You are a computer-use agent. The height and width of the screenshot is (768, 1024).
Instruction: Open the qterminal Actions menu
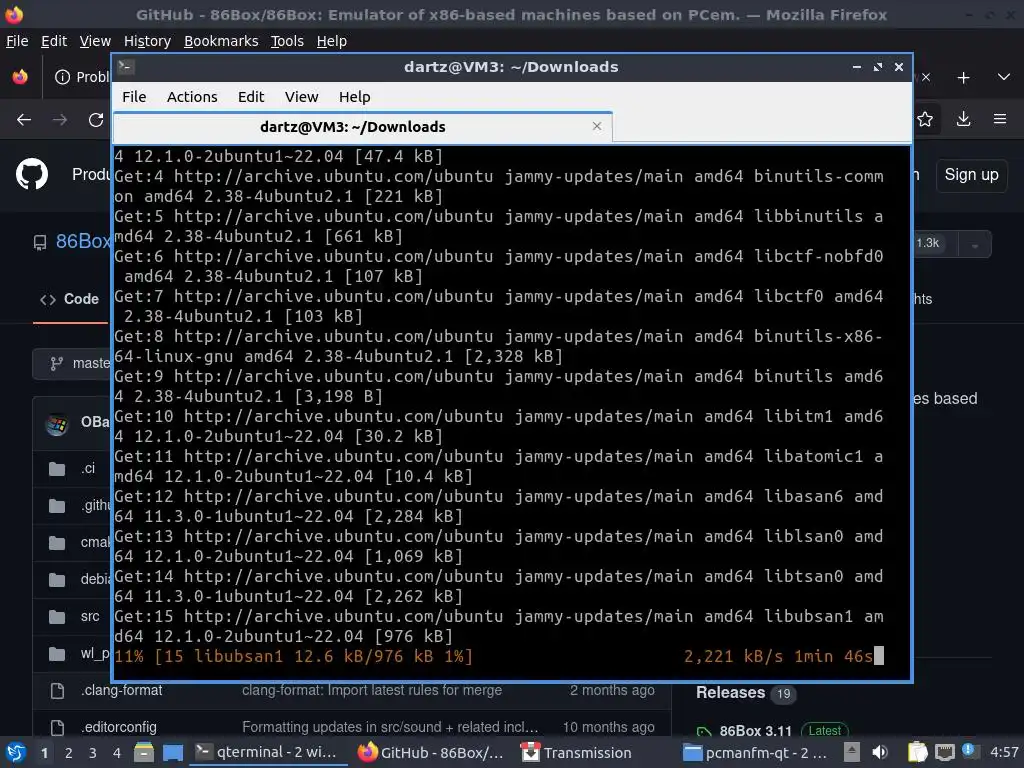(x=192, y=97)
